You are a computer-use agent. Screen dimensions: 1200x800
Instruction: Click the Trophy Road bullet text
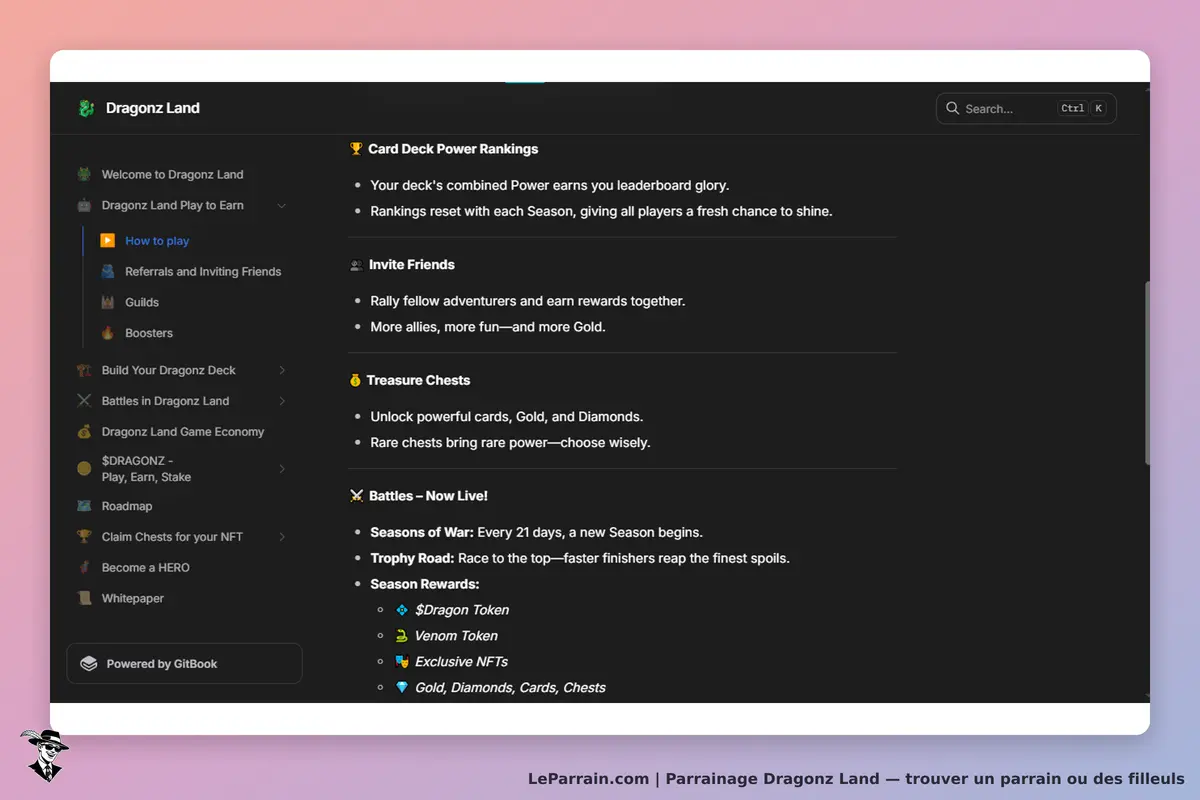(x=580, y=558)
